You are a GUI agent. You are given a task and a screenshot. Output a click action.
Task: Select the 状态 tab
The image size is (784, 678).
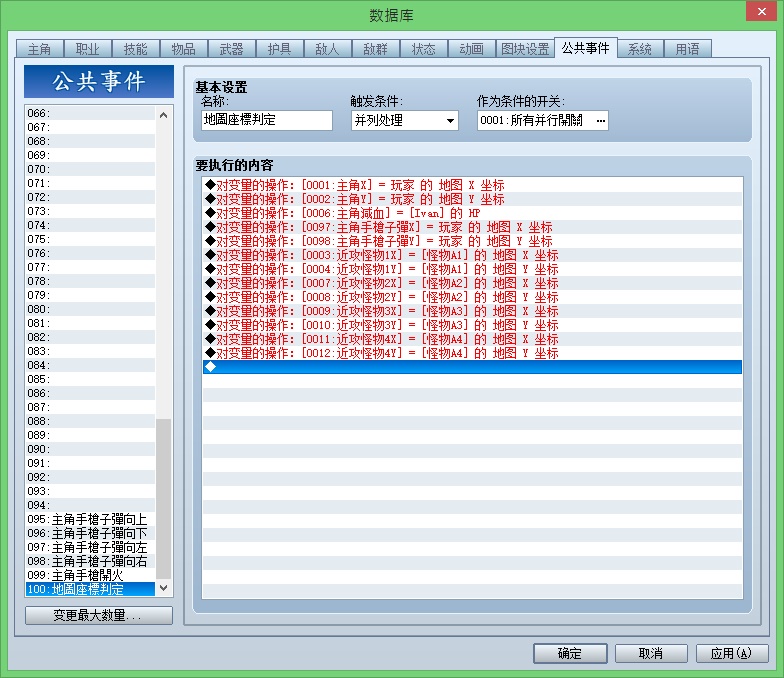(424, 49)
